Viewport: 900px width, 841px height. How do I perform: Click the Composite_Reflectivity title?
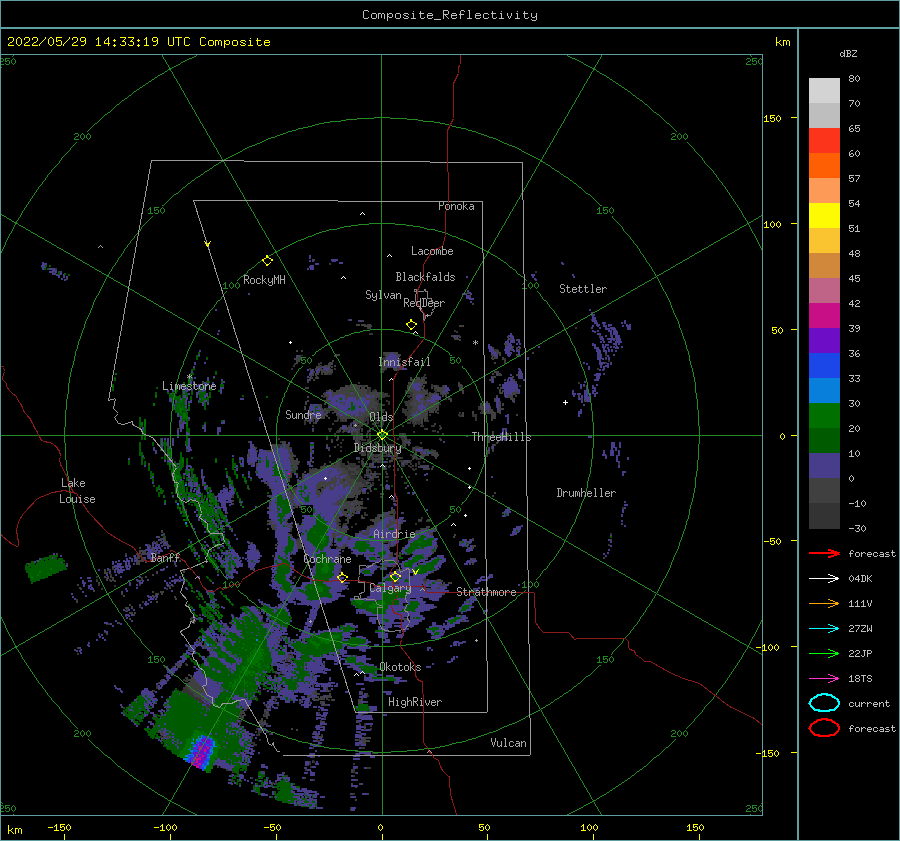(449, 15)
